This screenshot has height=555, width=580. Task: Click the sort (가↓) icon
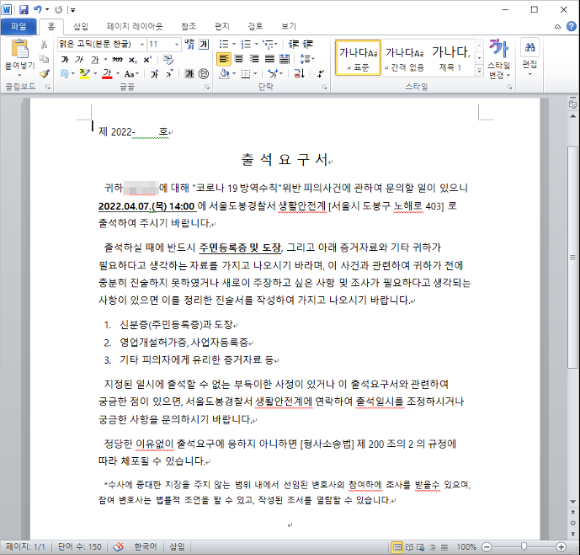click(299, 74)
